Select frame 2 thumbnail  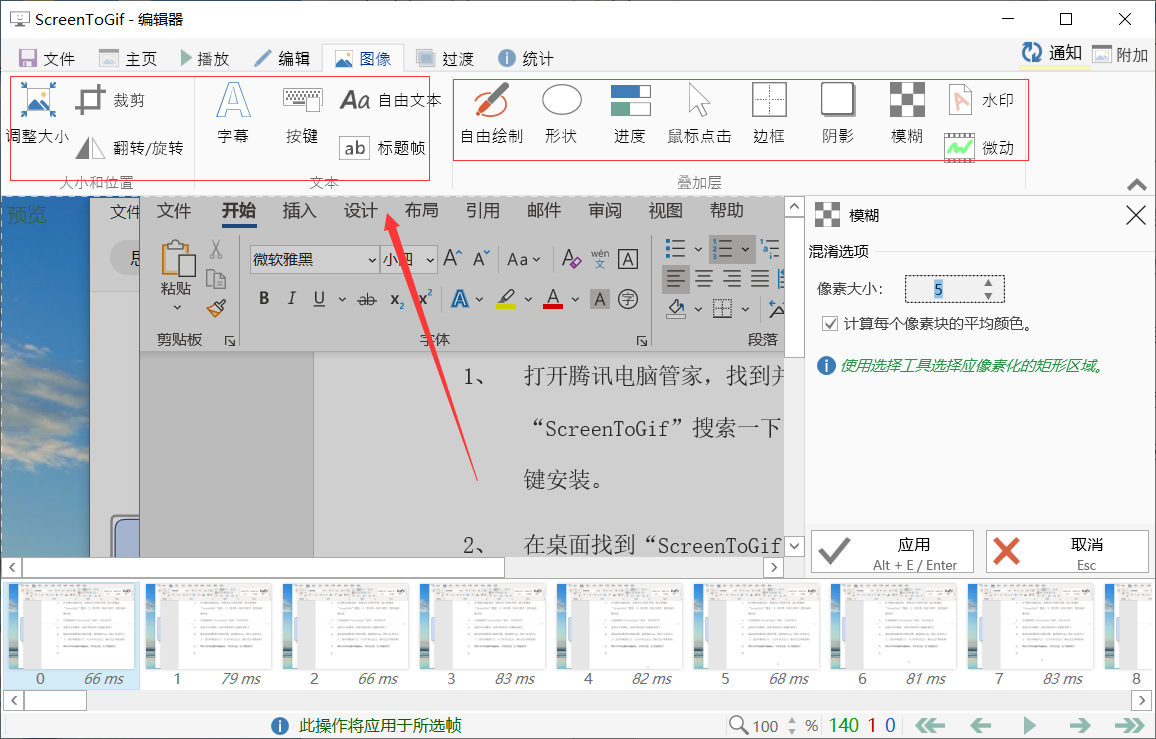click(x=346, y=636)
